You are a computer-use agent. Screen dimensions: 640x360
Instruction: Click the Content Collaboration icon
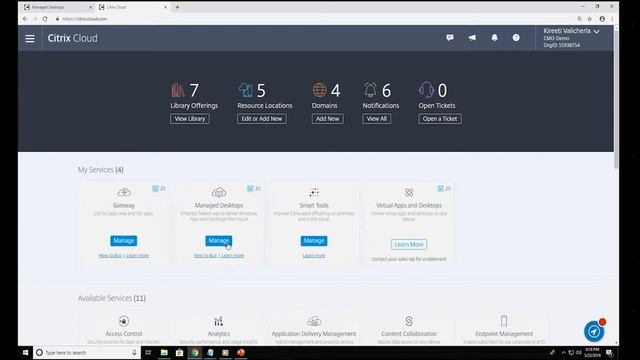[409, 321]
